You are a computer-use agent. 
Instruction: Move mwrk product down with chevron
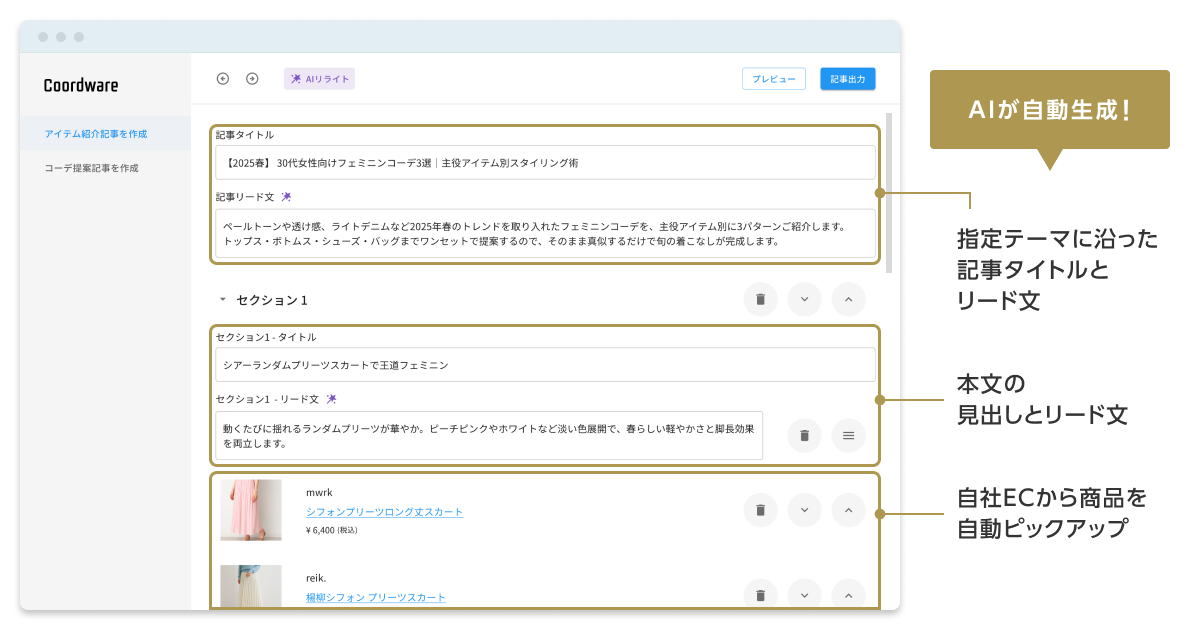click(x=804, y=510)
